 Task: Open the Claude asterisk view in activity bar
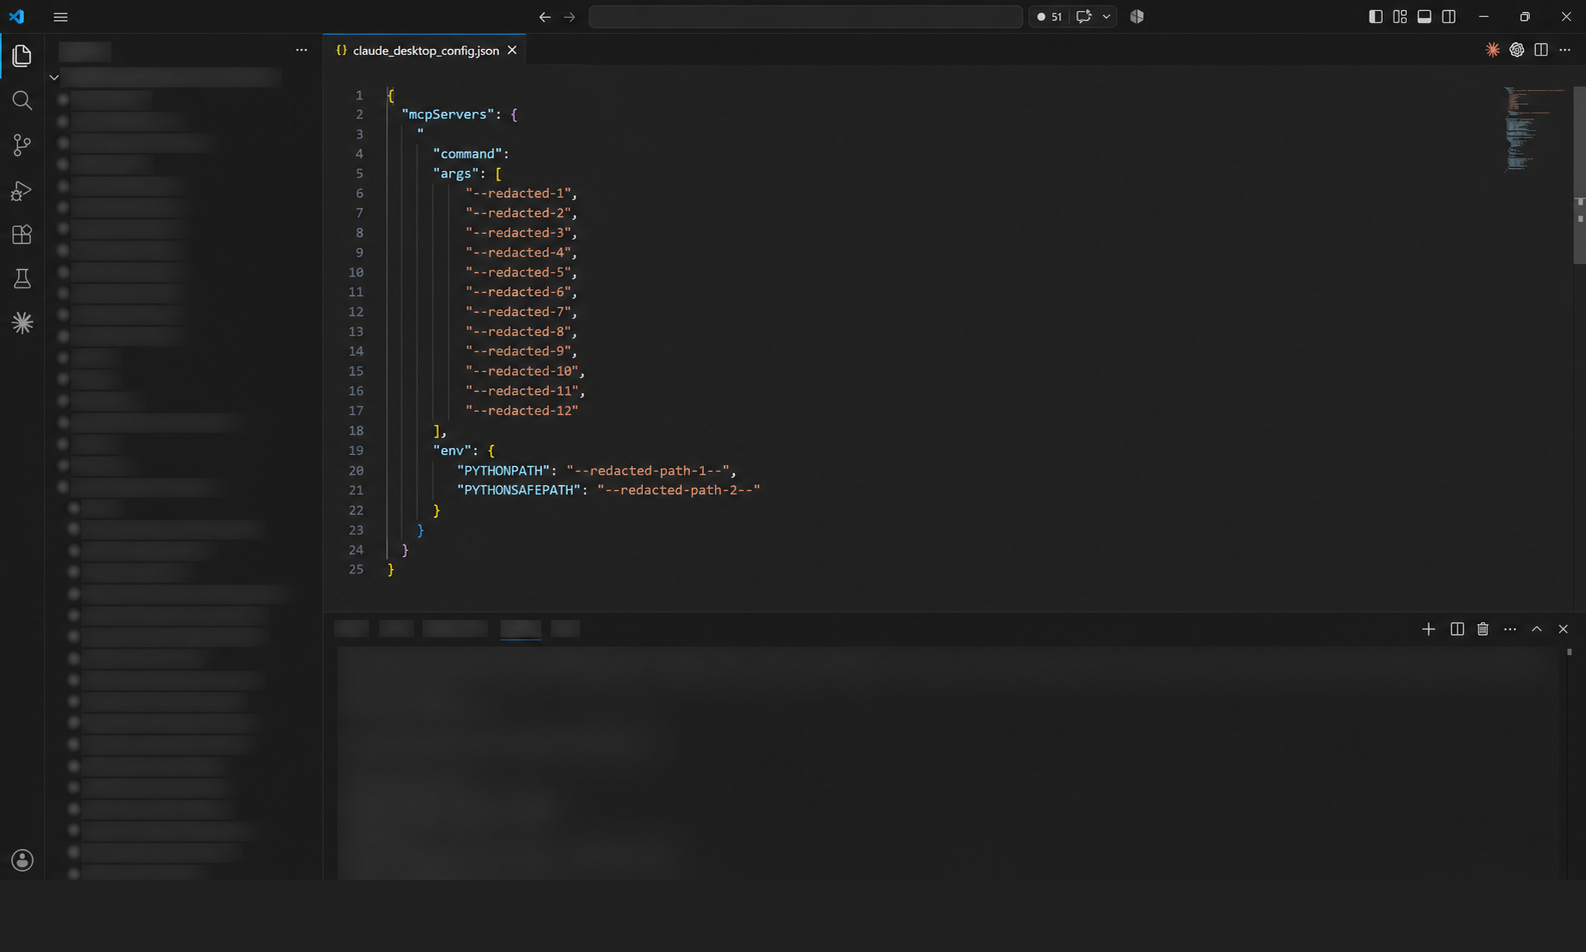click(22, 323)
